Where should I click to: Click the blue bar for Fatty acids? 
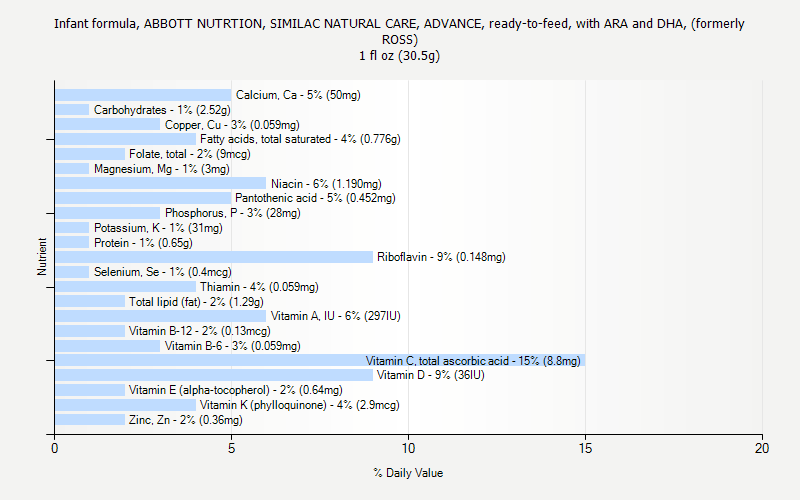point(126,139)
